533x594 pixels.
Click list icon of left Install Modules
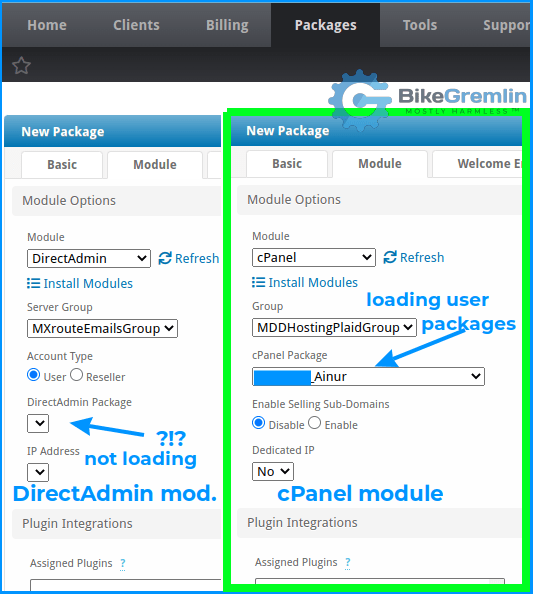pos(33,283)
